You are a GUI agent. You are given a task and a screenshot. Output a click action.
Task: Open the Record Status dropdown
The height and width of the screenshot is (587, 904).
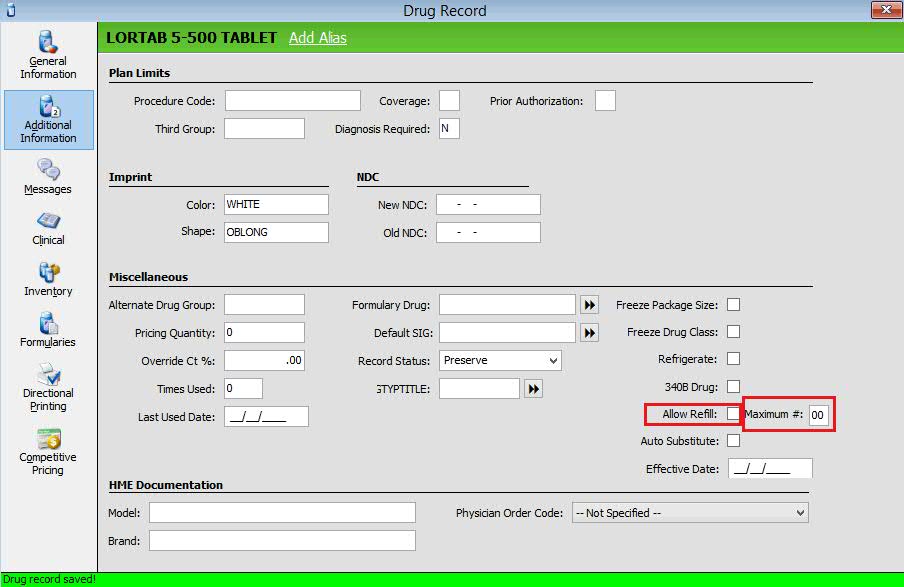tap(500, 360)
